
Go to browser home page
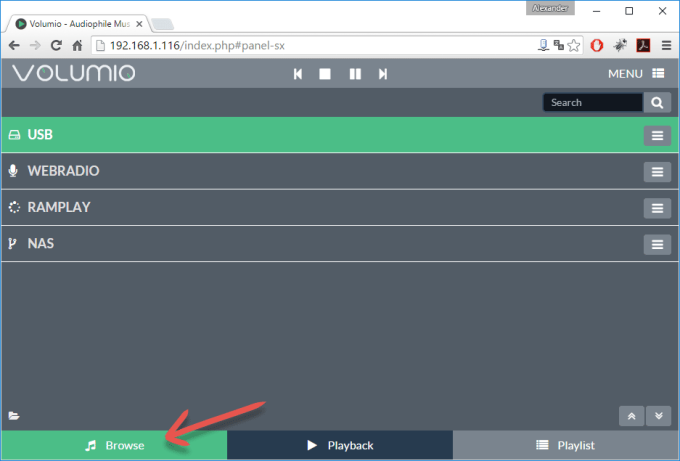coord(77,46)
